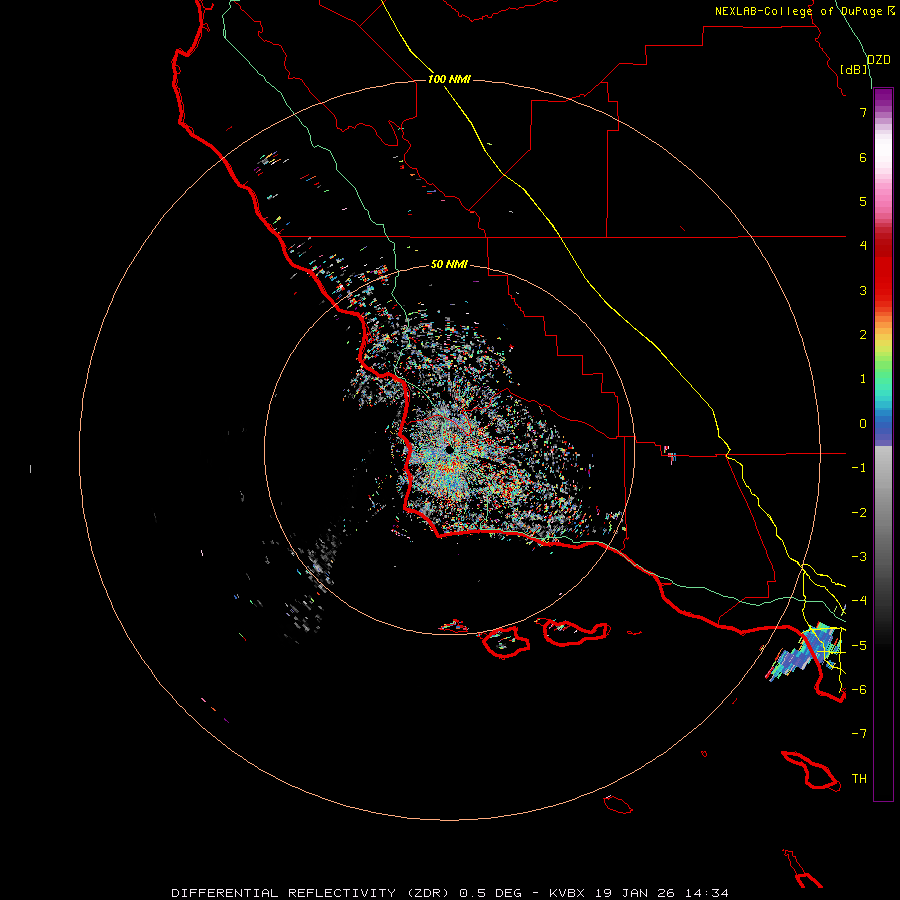
Task: Click the -4 dB value on the color scale
Action: [859, 601]
